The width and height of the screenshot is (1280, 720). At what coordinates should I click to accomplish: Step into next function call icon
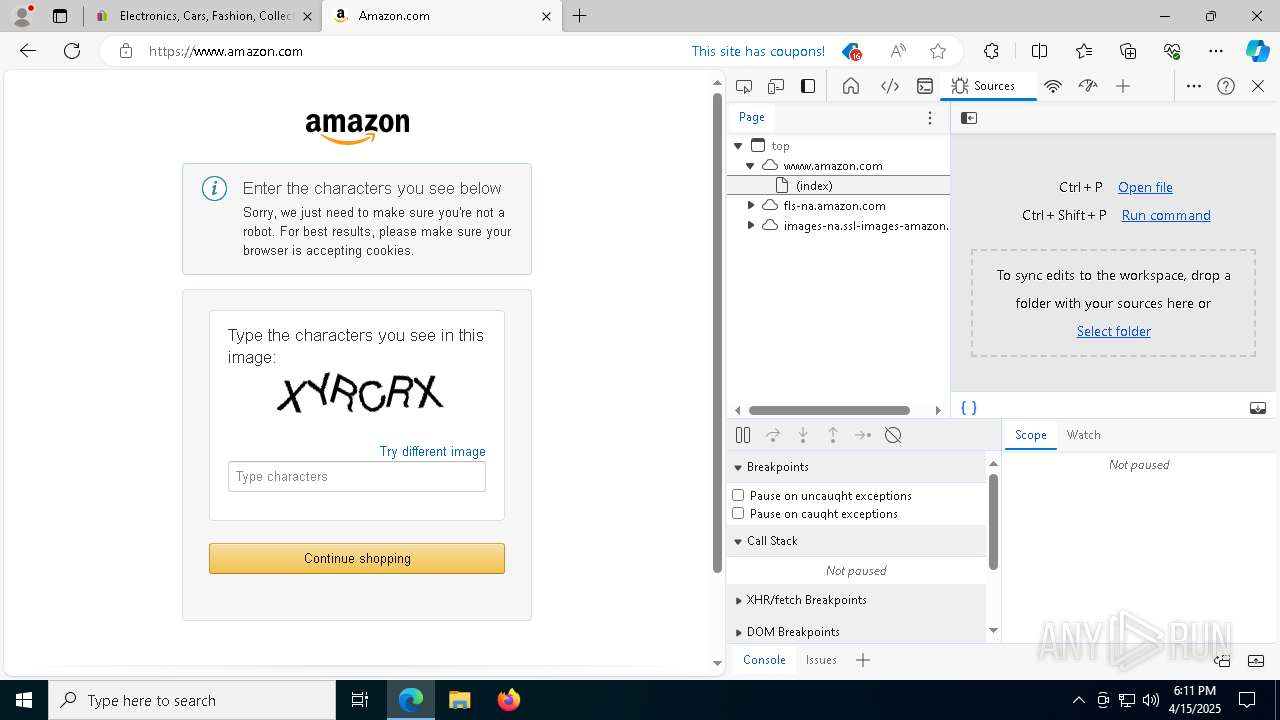pyautogui.click(x=803, y=435)
